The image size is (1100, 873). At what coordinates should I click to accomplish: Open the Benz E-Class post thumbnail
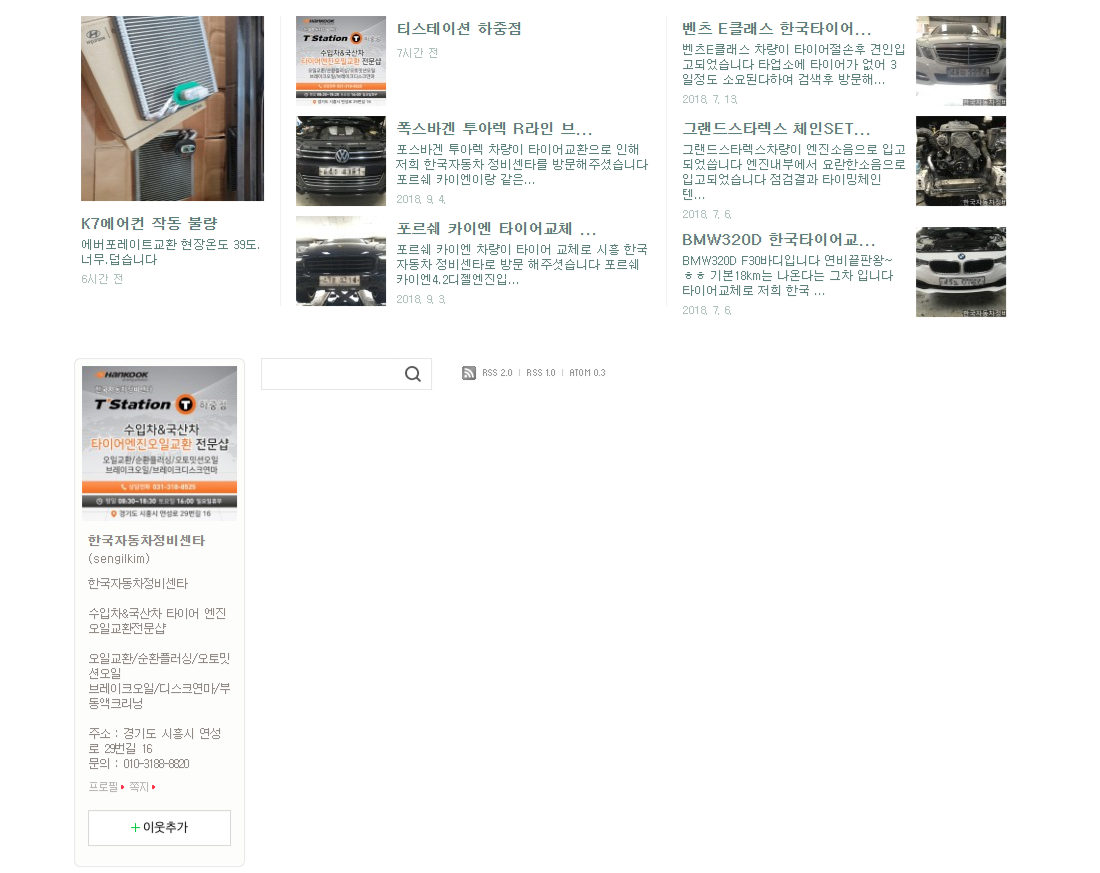[x=961, y=61]
